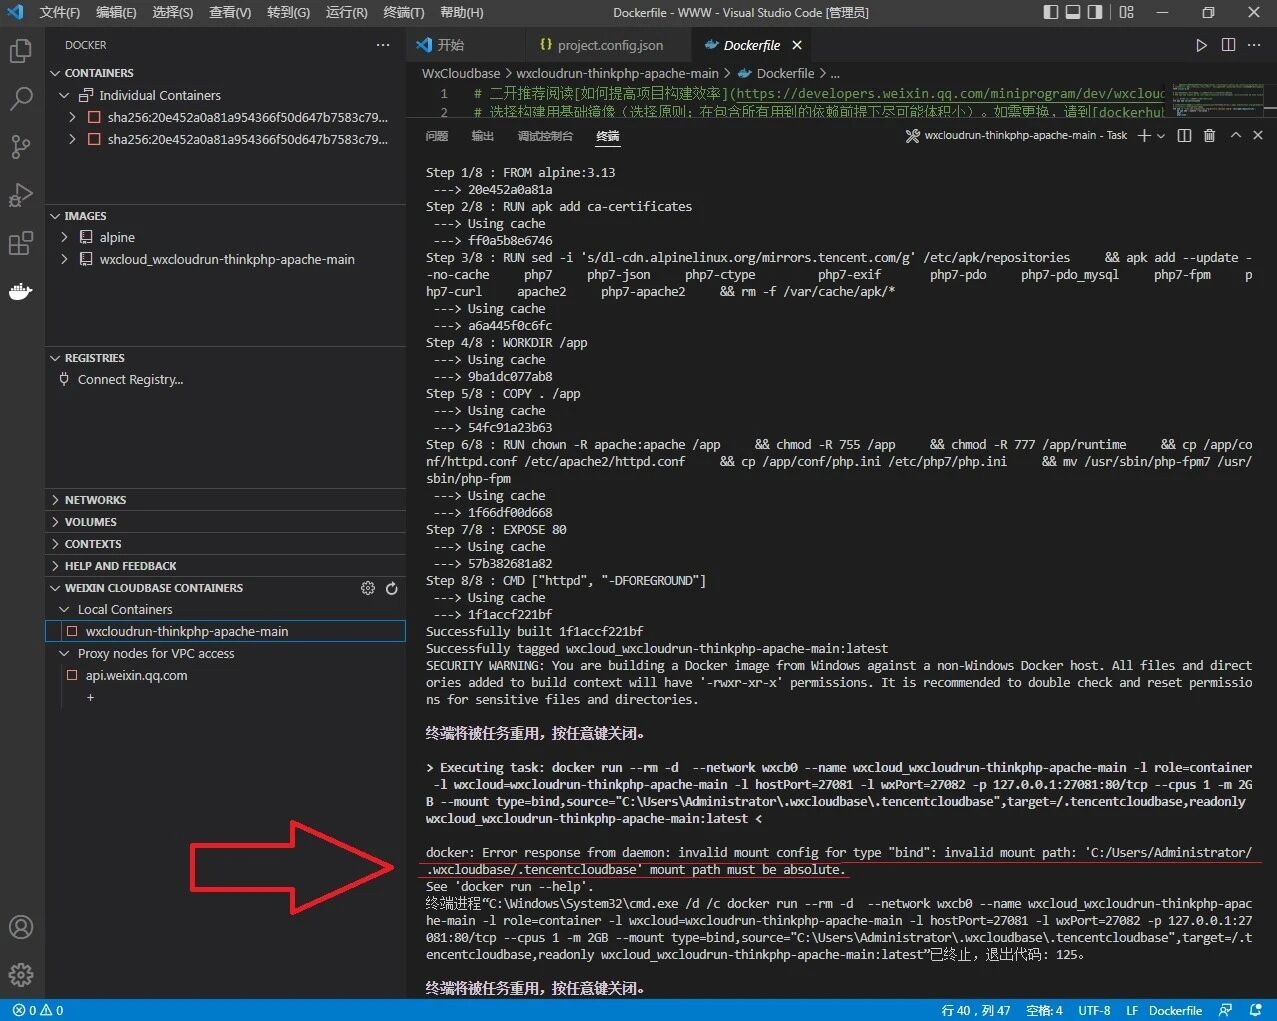1277x1021 pixels.
Task: Split the terminal panel
Action: (x=1184, y=135)
